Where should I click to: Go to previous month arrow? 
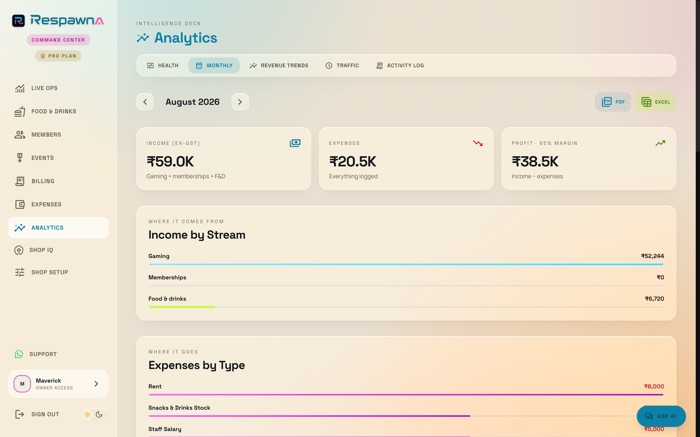pyautogui.click(x=145, y=102)
